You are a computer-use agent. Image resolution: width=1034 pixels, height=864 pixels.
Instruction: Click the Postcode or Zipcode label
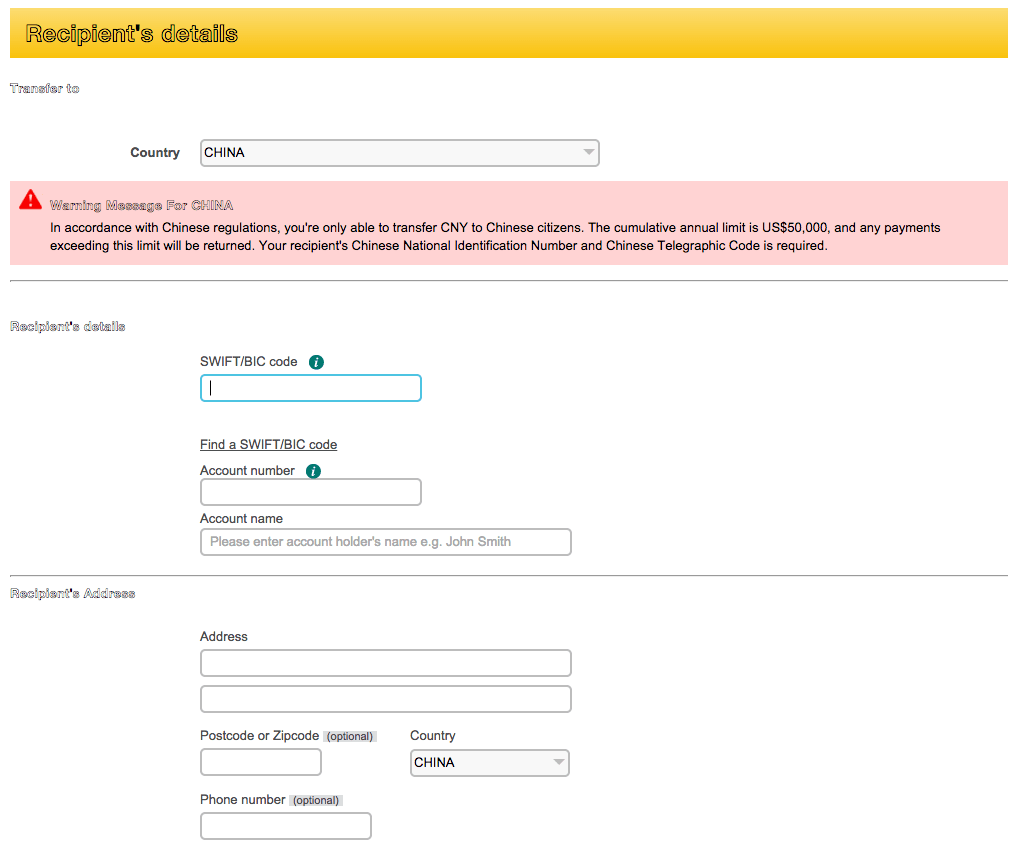click(259, 736)
